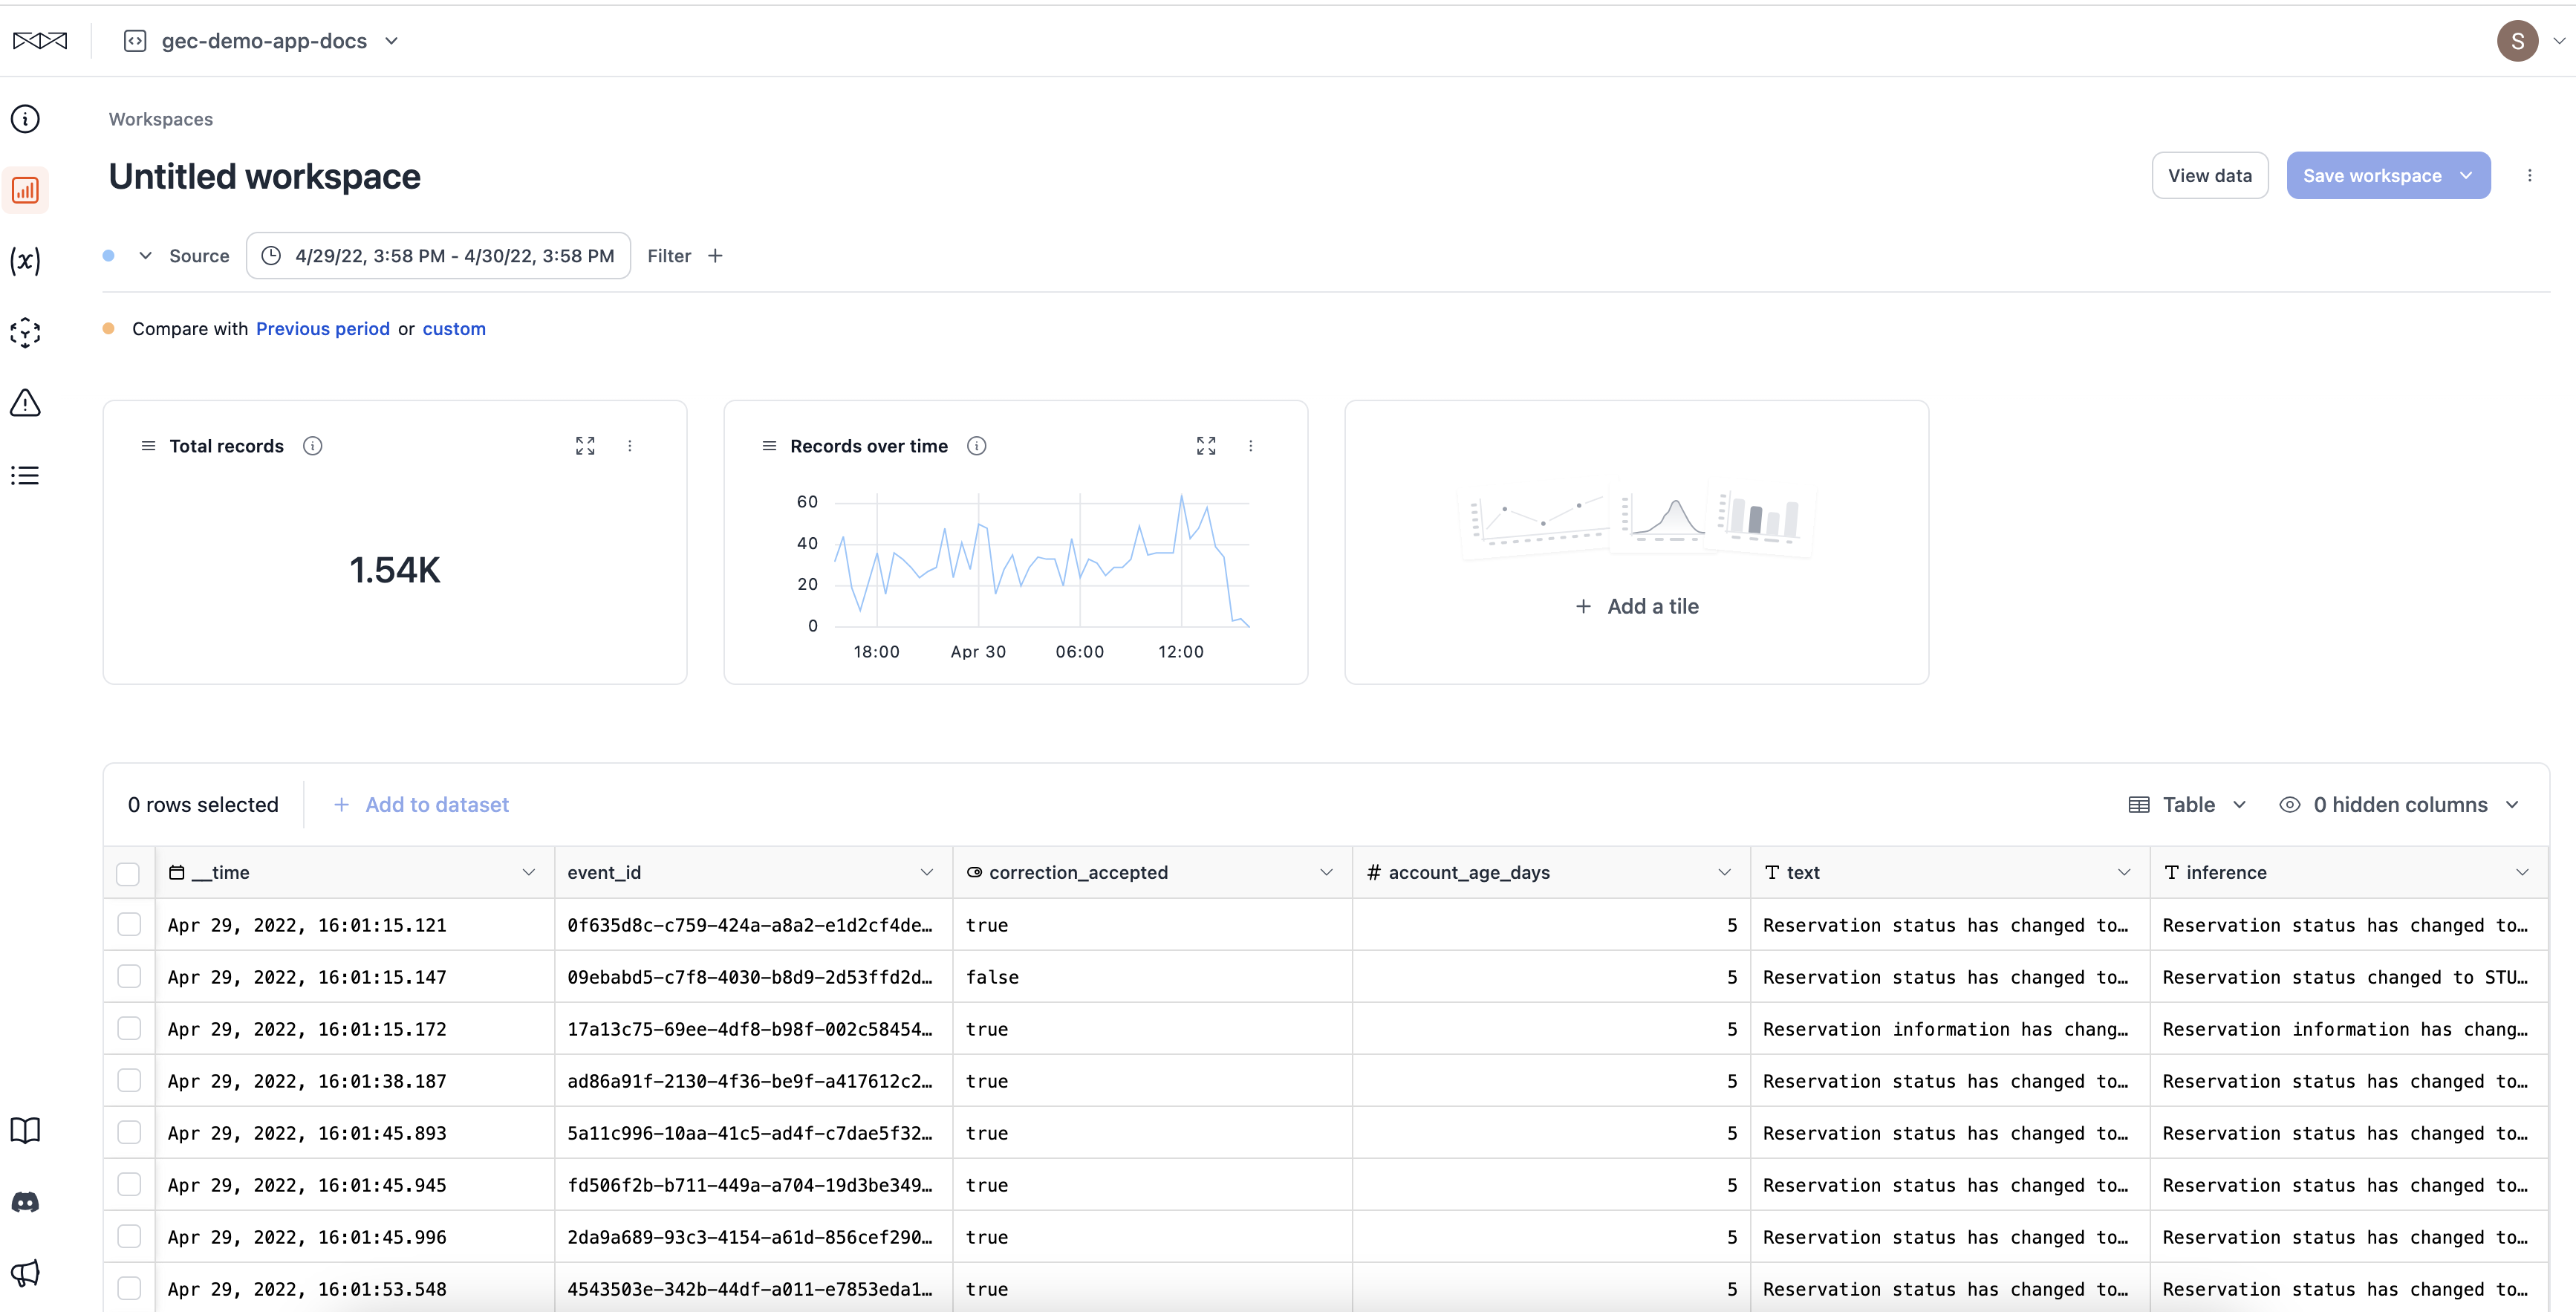
Task: Click the Previous period compare link
Action: point(322,329)
